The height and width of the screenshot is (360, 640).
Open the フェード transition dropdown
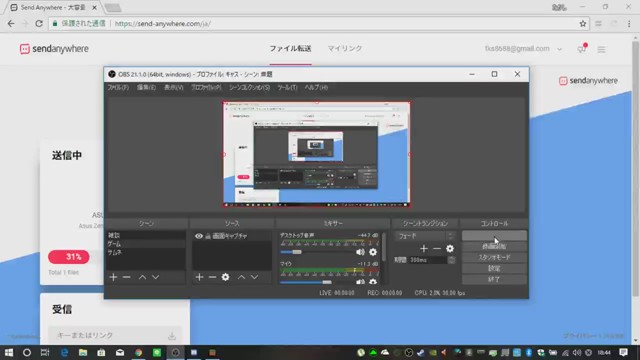424,236
